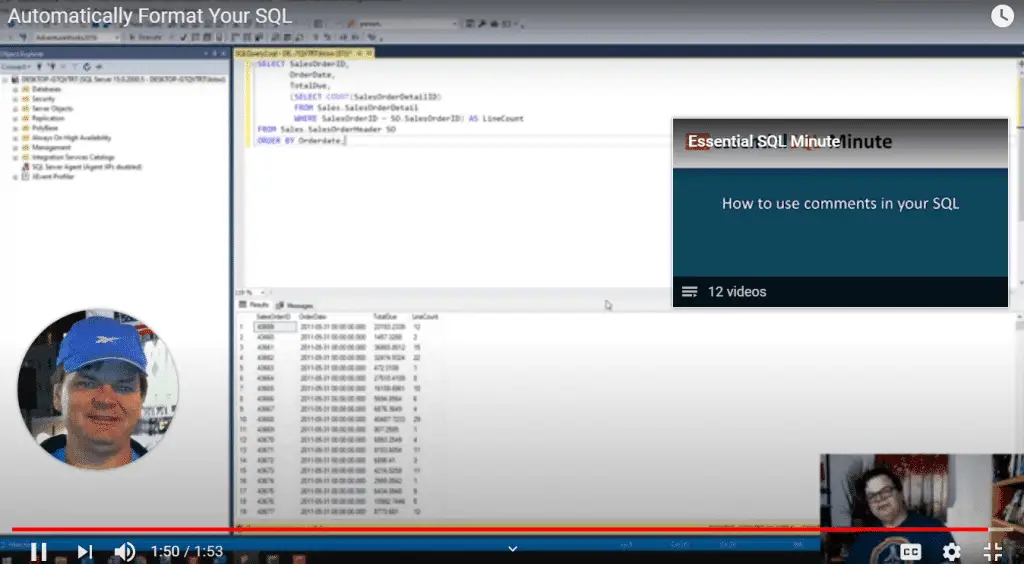Click the Watch later clock icon

tap(1002, 16)
